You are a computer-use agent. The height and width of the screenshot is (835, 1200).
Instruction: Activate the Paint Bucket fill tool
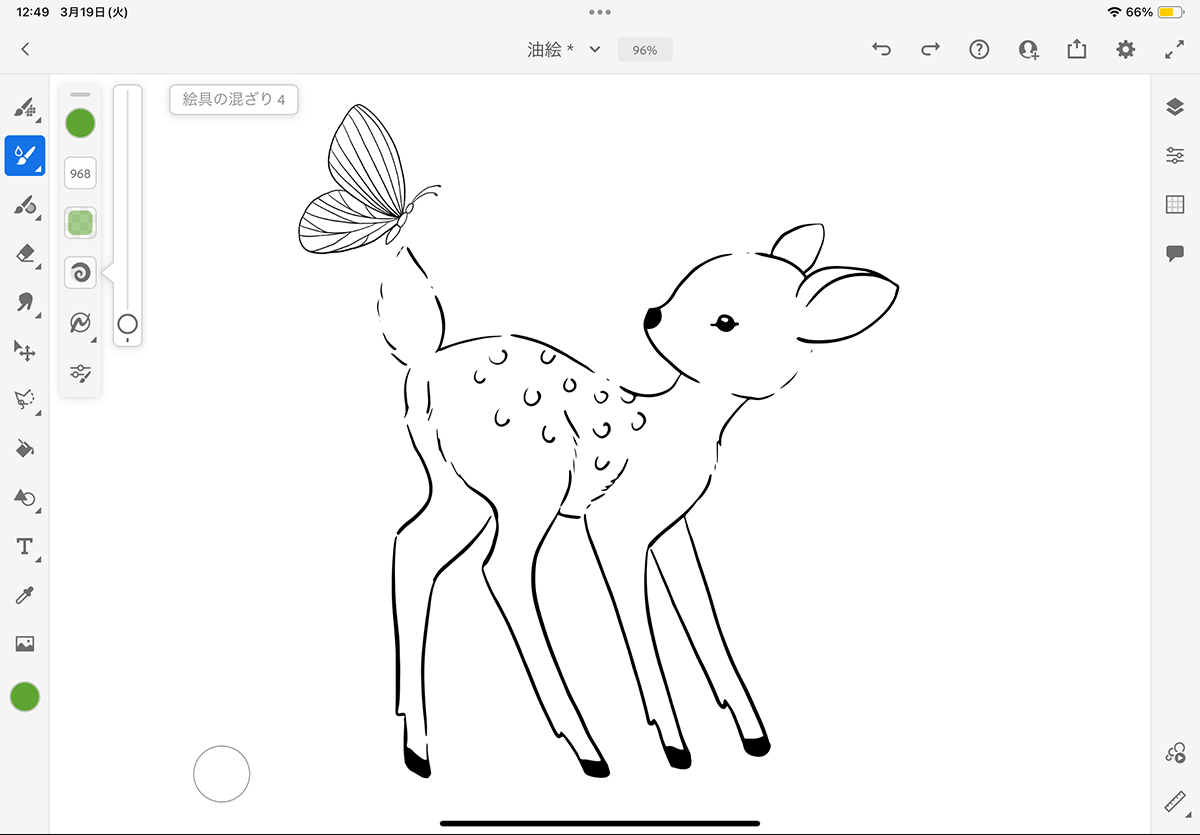[25, 449]
